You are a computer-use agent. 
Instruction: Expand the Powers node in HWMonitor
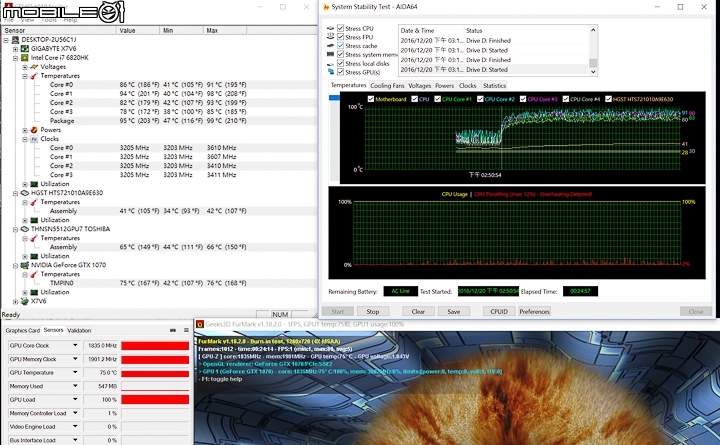(25, 130)
